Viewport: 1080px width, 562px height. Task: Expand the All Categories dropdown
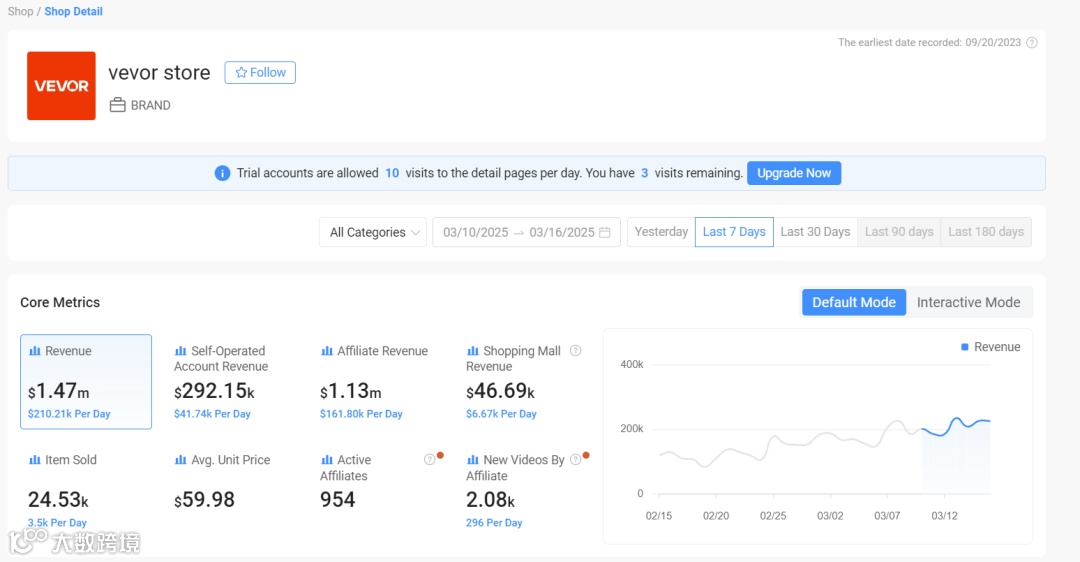pos(373,232)
